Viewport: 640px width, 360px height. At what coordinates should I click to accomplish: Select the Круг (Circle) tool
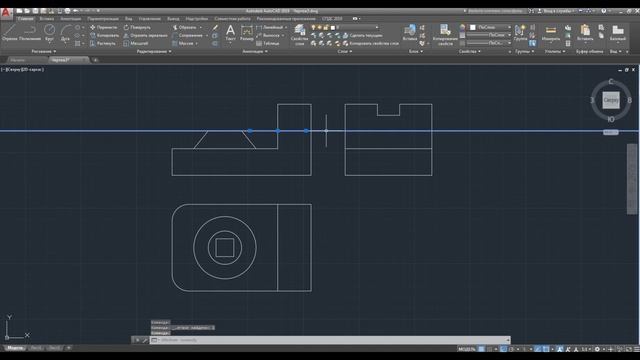pos(49,33)
